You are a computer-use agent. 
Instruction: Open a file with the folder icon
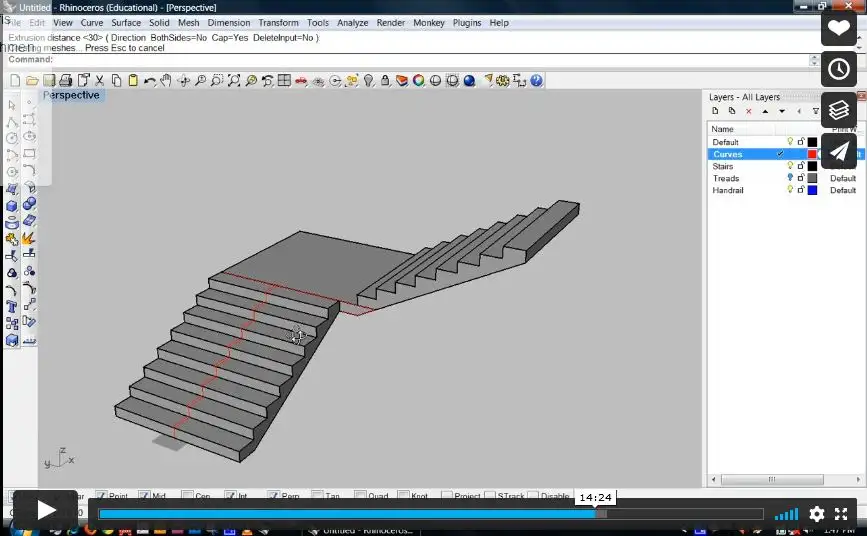click(32, 81)
